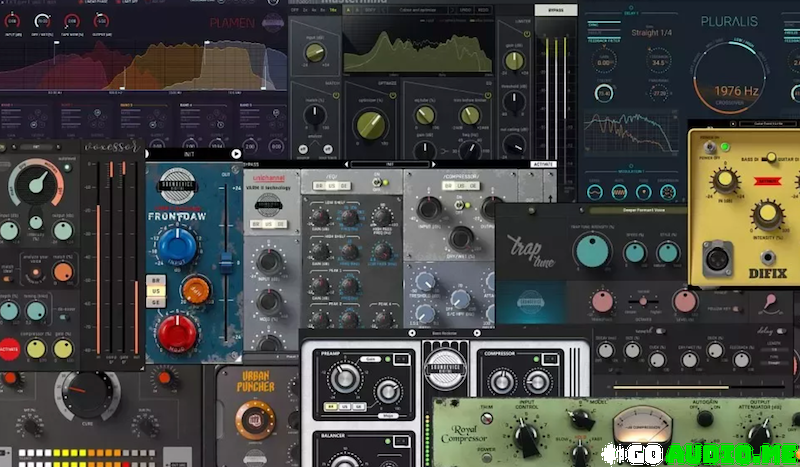Screen dimensions: 800x467
Task: Click the Traptune intensity large teal knob
Action: click(592, 251)
